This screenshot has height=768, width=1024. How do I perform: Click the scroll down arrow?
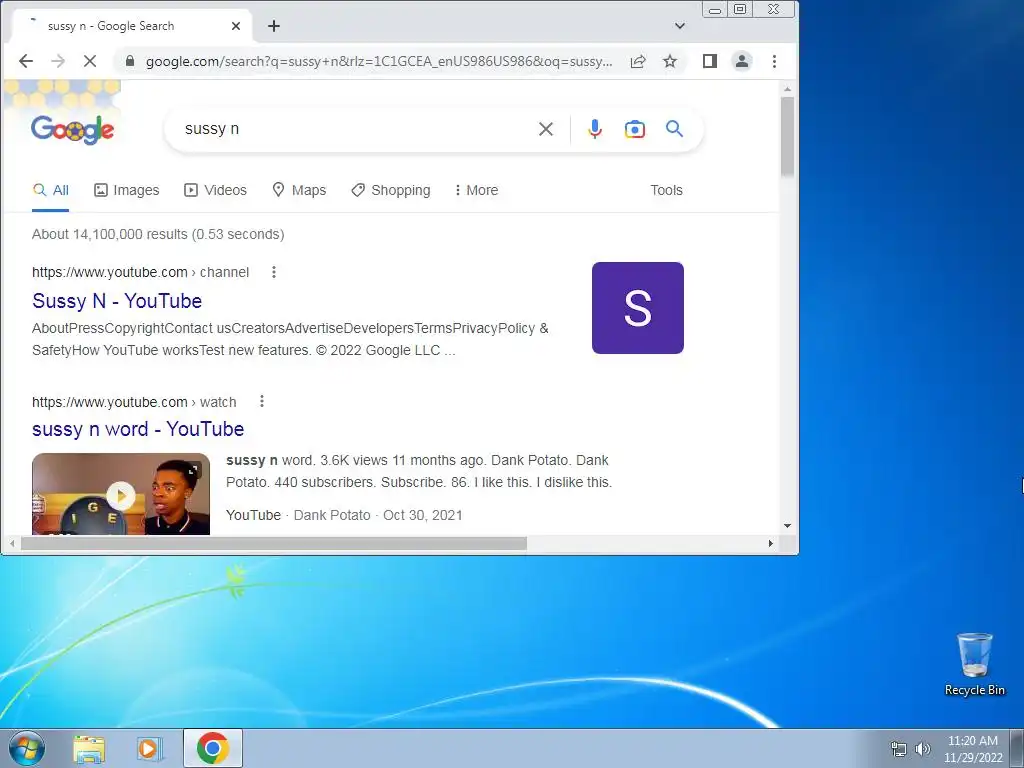tap(787, 526)
